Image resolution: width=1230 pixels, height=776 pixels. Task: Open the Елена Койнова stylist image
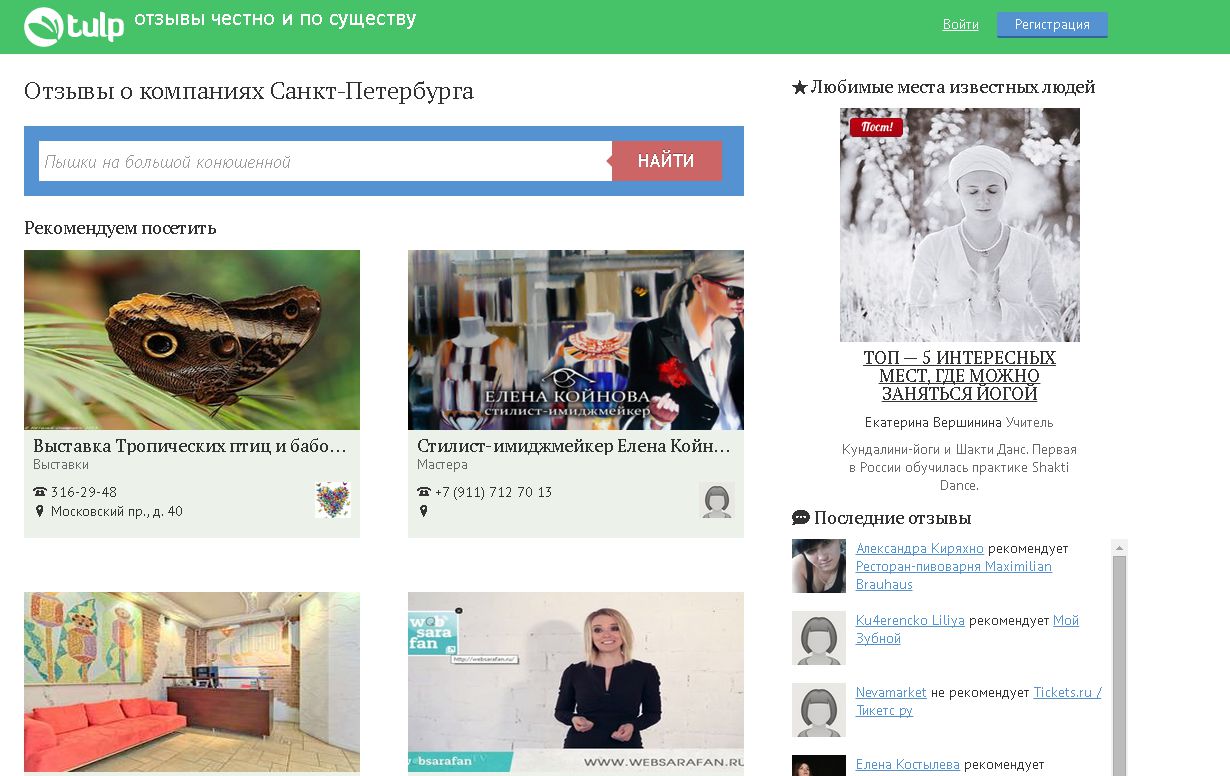click(x=576, y=340)
